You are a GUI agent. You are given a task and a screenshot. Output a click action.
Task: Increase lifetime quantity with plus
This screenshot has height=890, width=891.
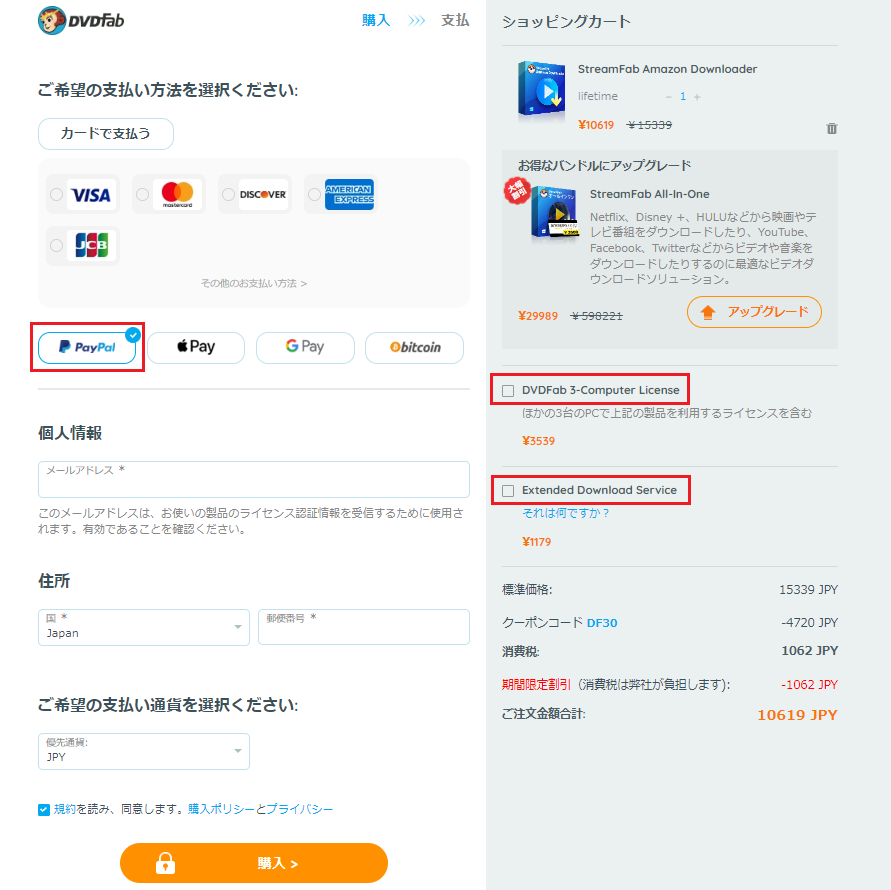pos(697,97)
